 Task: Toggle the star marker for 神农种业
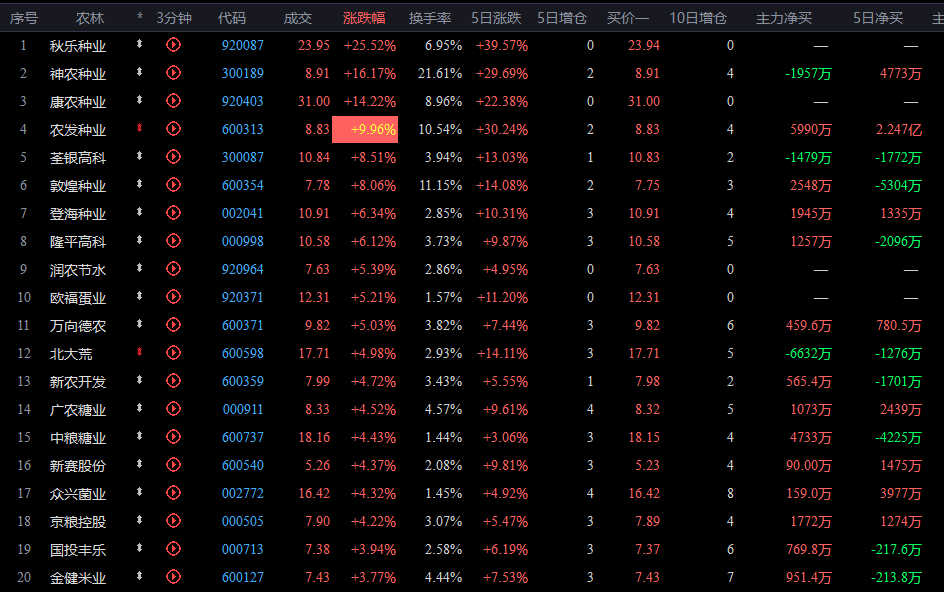[140, 73]
